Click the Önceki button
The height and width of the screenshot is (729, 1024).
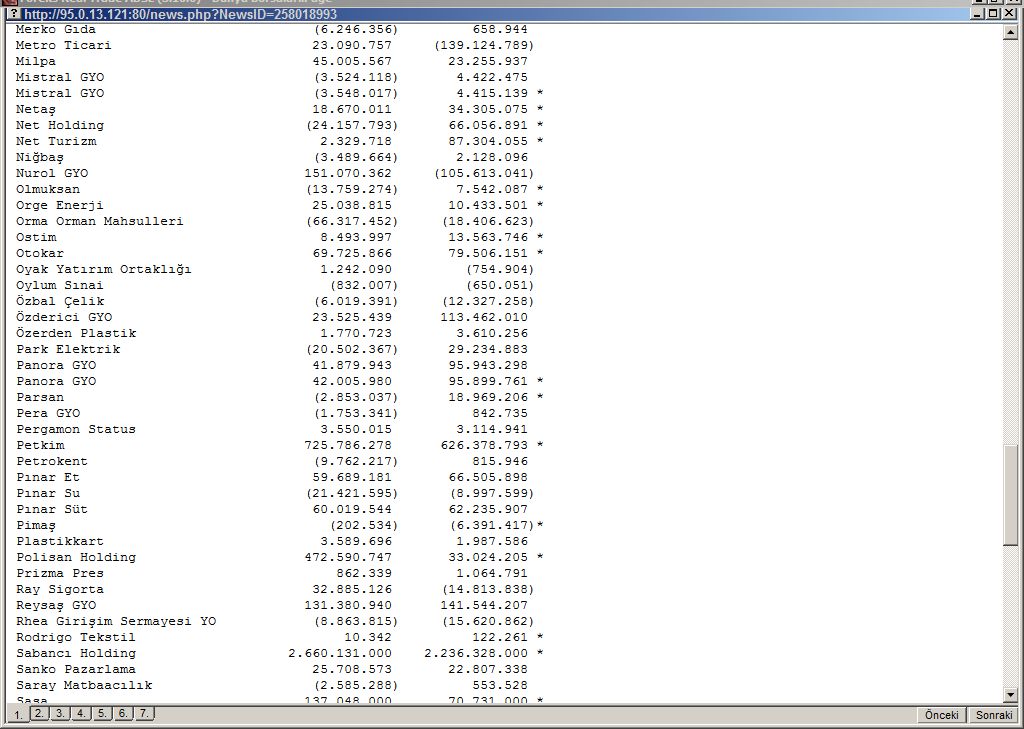(x=941, y=715)
